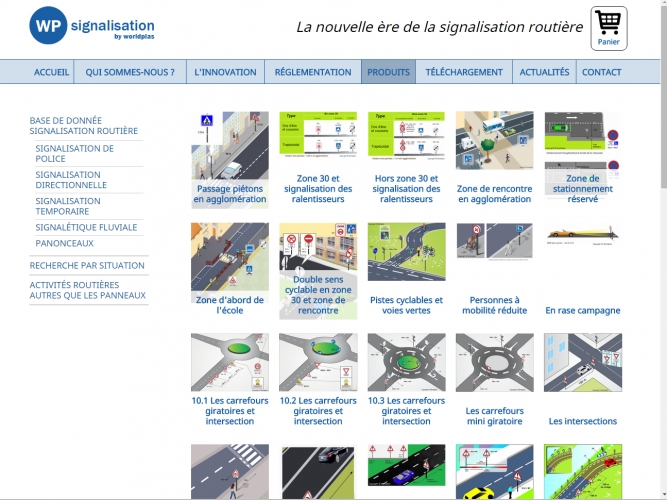
Task: Select Zone de rencontre en agglomération image
Action: pos(494,158)
